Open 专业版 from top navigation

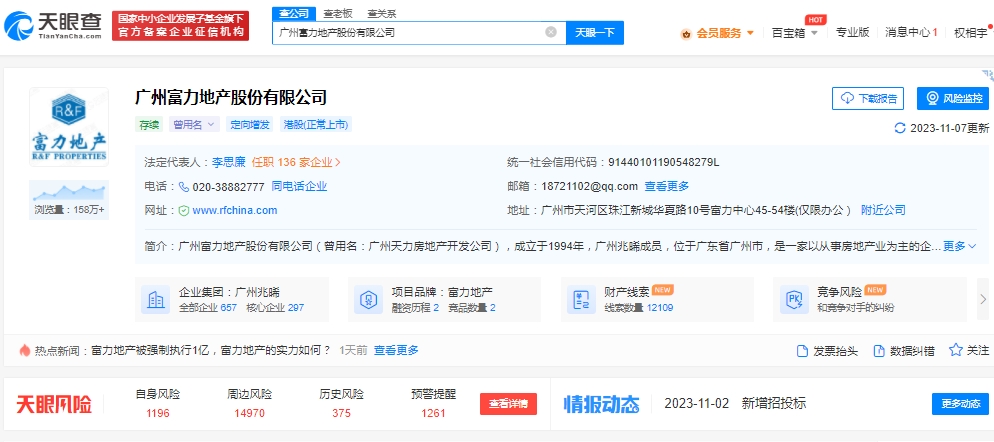point(852,32)
